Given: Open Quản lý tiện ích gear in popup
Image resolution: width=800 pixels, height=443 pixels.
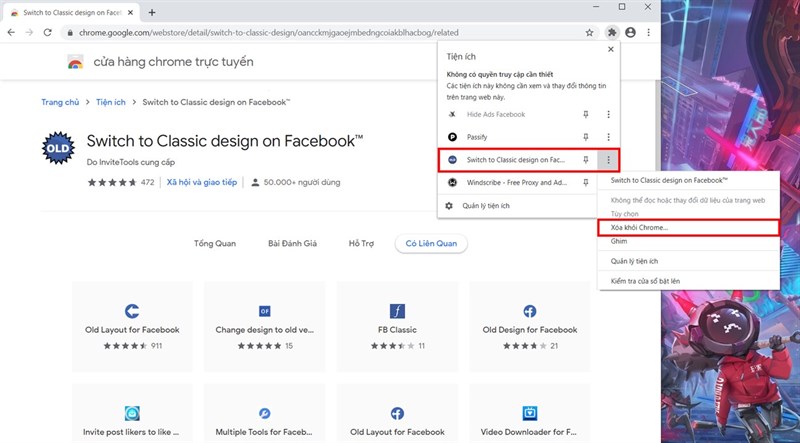Looking at the screenshot, I should tap(449, 206).
